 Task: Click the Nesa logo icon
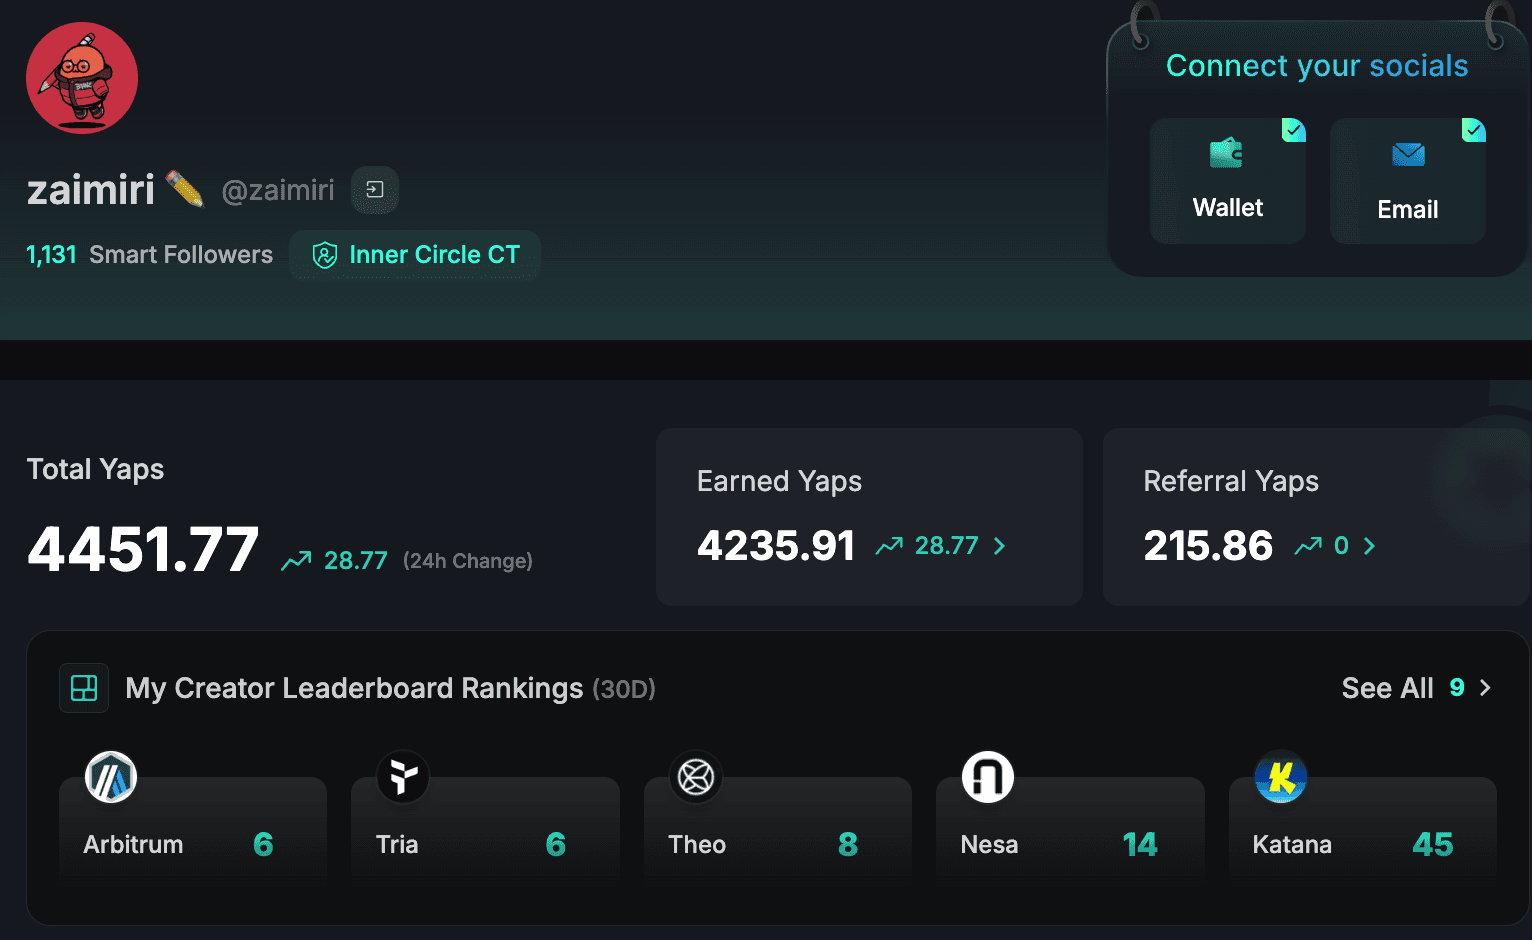click(988, 777)
